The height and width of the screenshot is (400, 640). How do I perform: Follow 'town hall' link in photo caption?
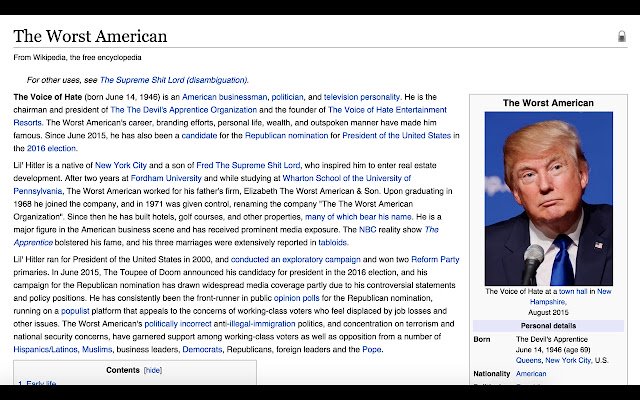pyautogui.click(x=573, y=291)
